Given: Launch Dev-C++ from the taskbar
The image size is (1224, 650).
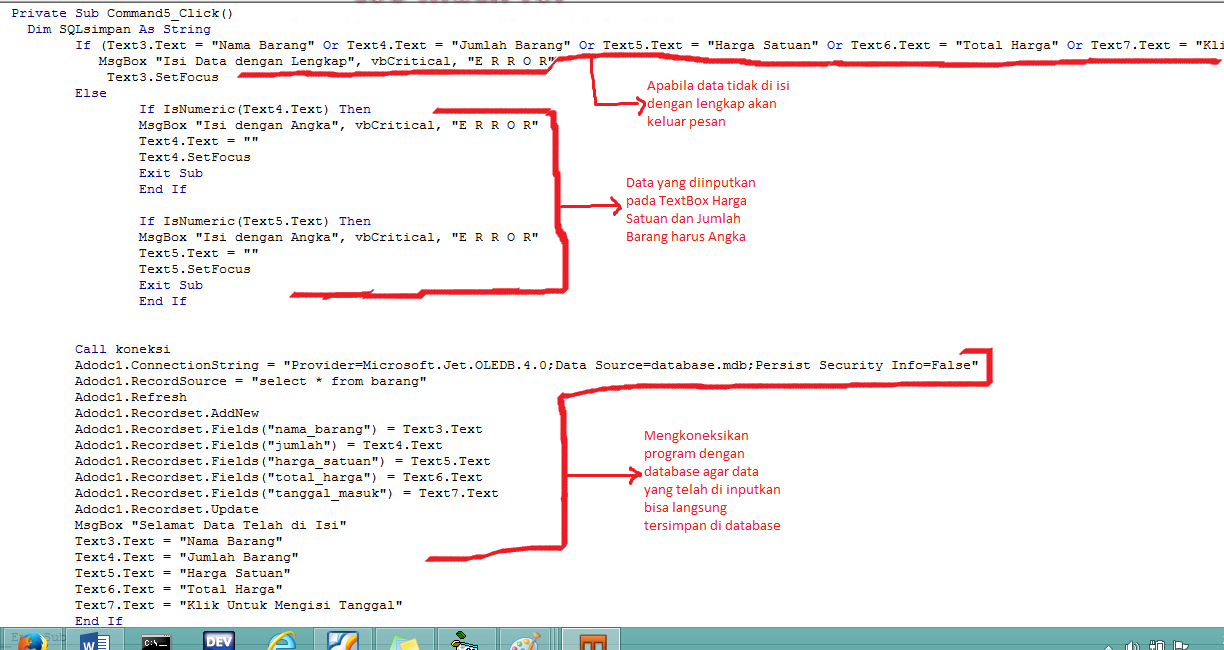Looking at the screenshot, I should click(219, 641).
